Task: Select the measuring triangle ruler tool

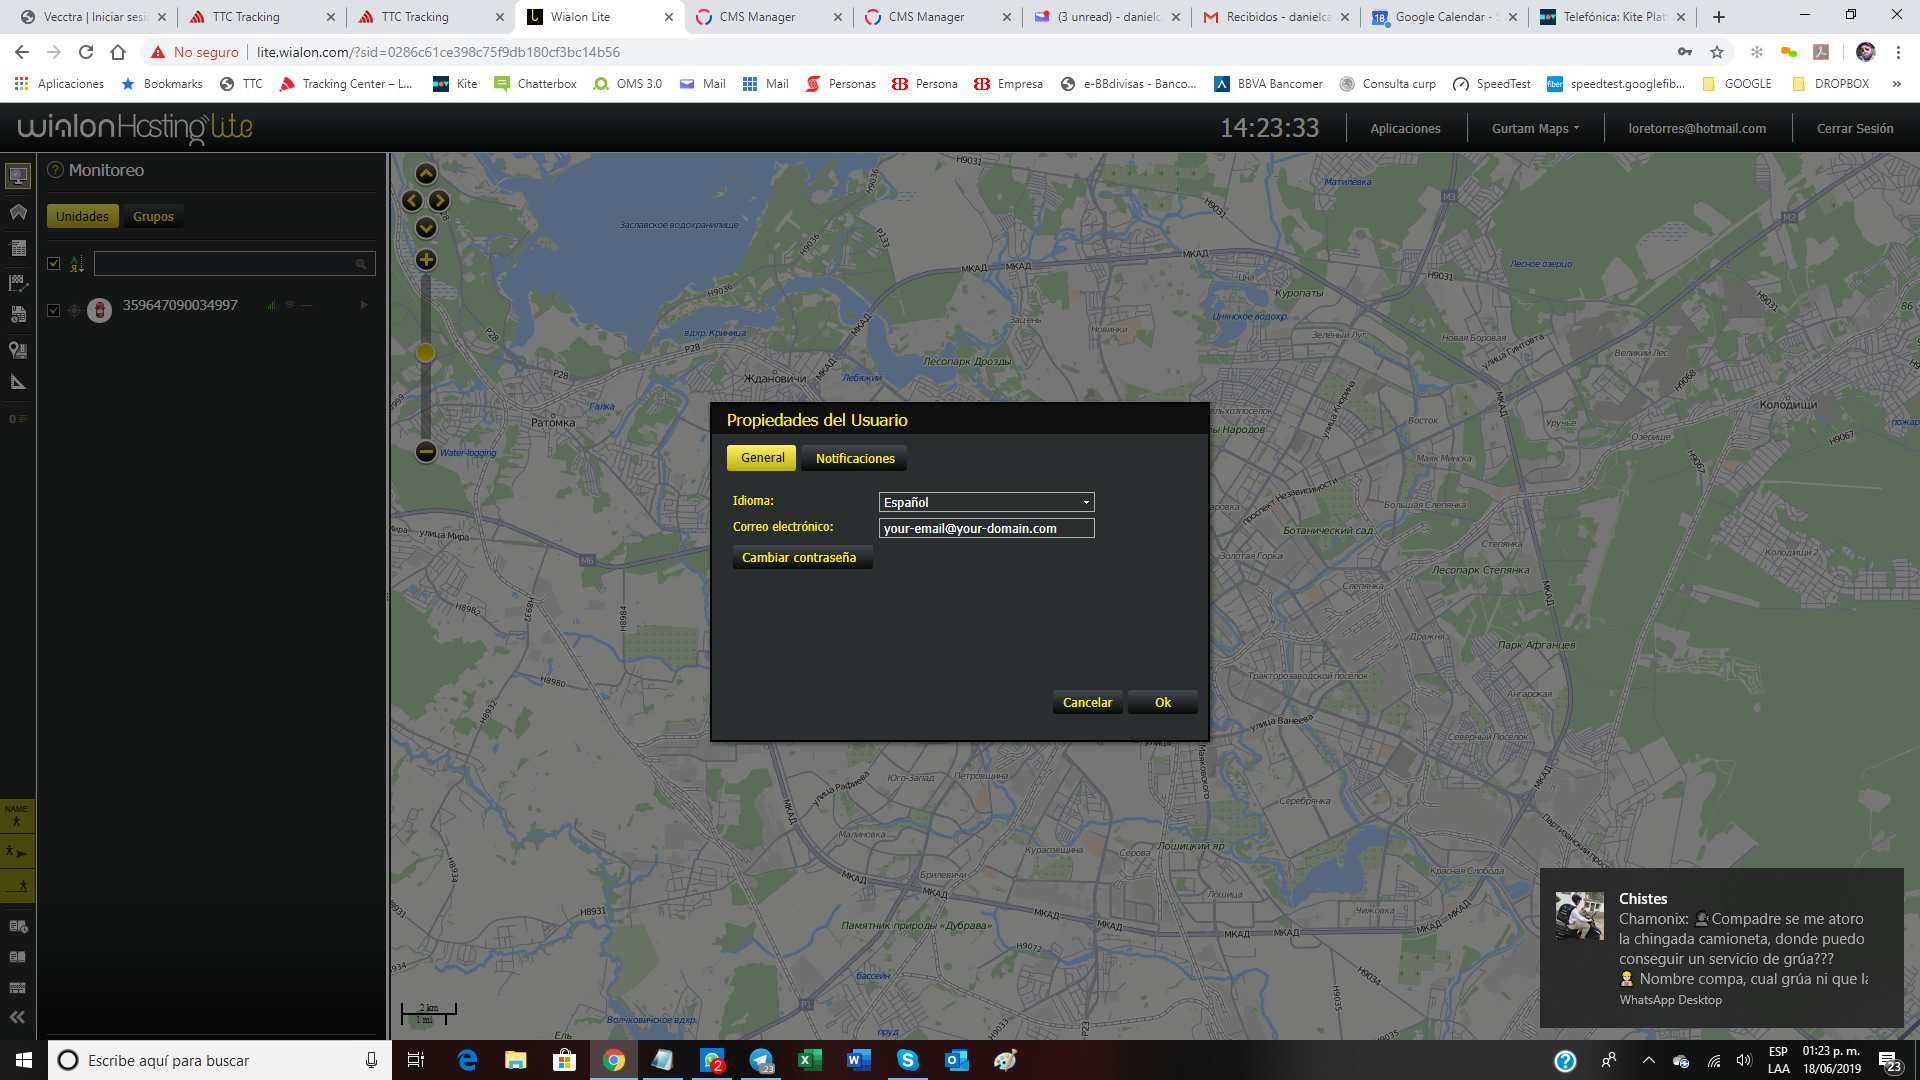Action: tap(18, 382)
